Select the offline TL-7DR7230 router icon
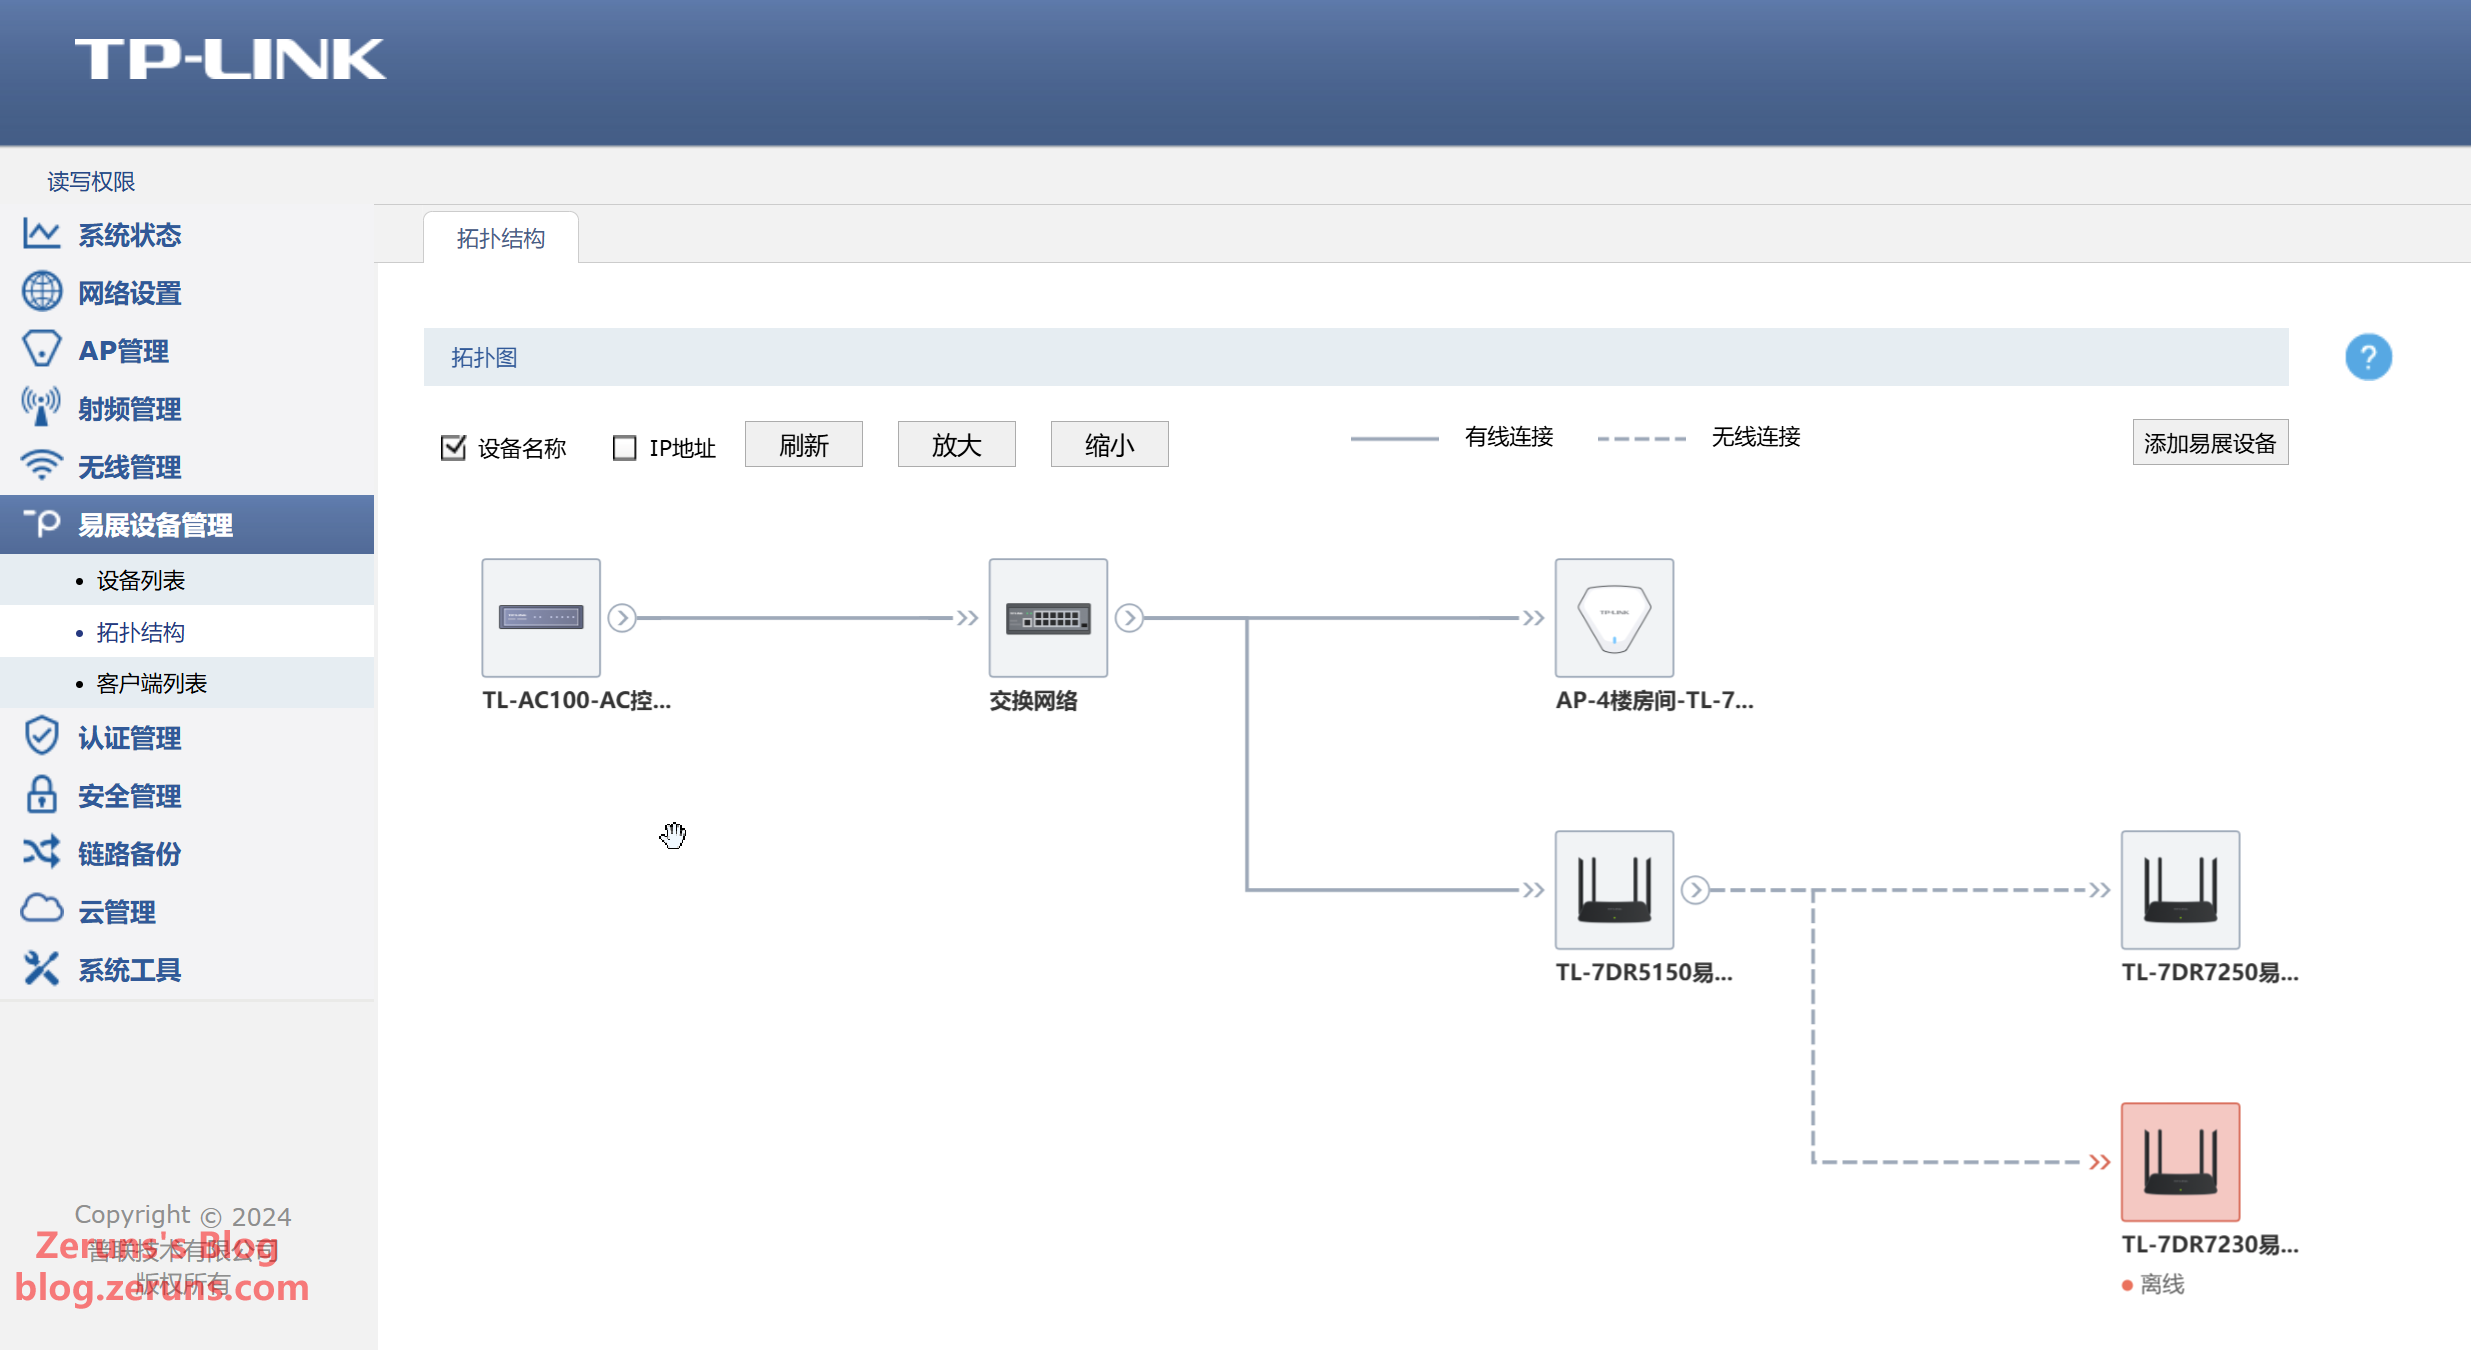2471x1350 pixels. click(2180, 1162)
